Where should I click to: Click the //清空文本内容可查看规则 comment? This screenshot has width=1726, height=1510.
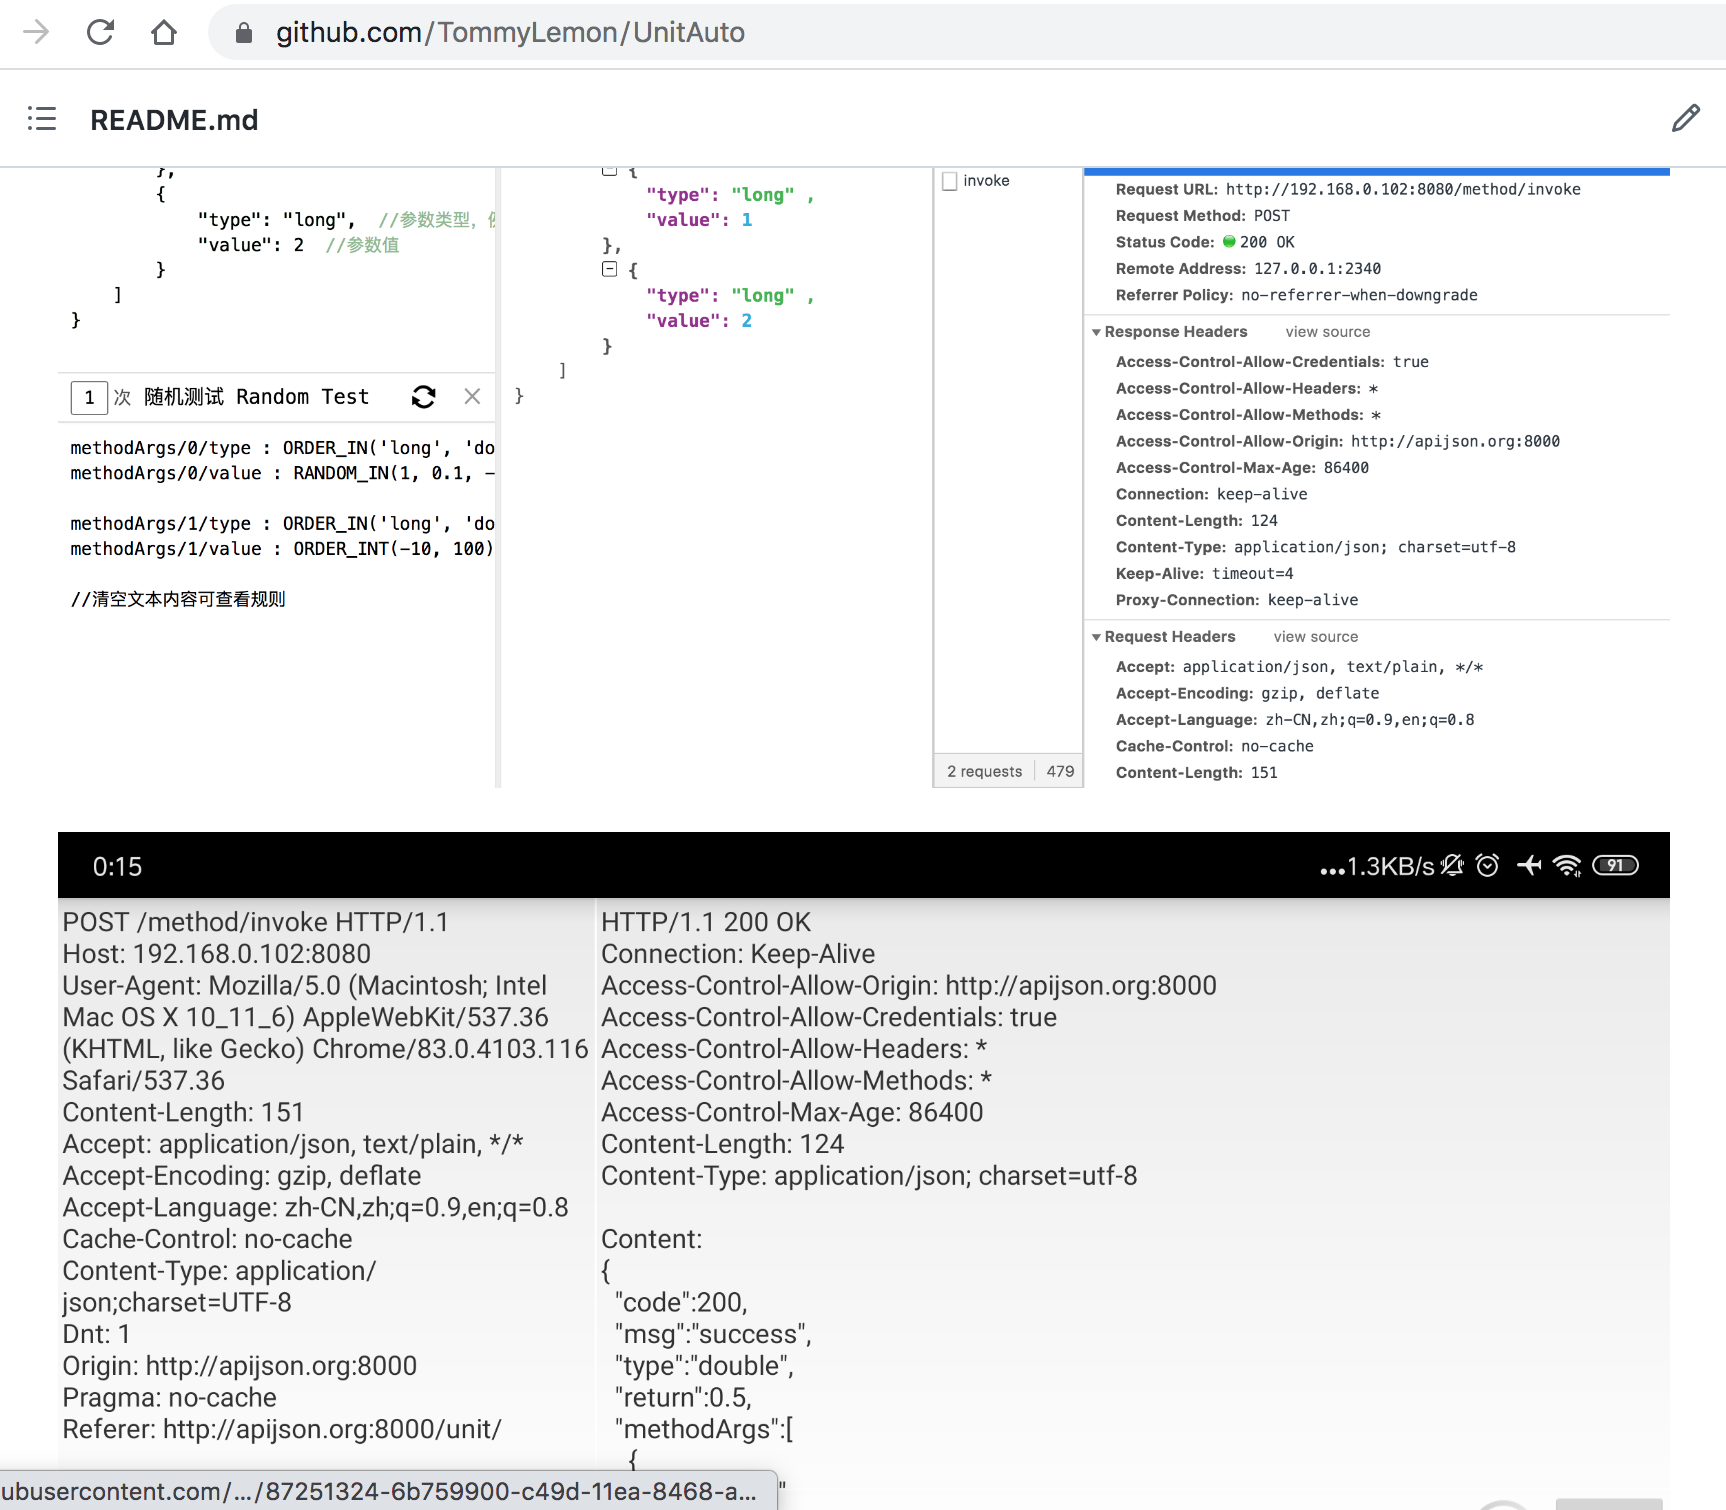(178, 599)
